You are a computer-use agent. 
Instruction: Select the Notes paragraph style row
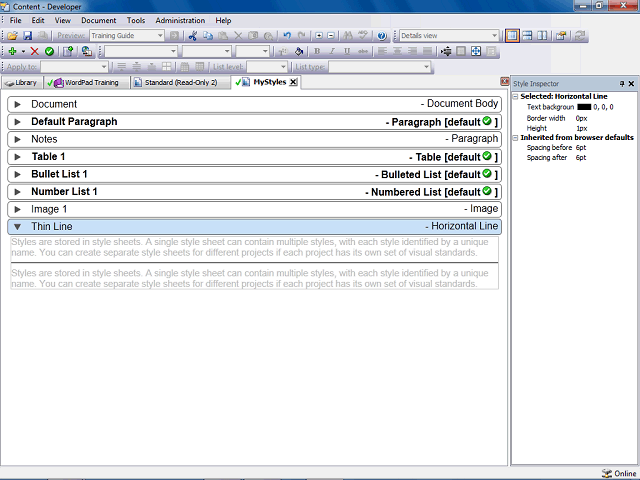(254, 139)
